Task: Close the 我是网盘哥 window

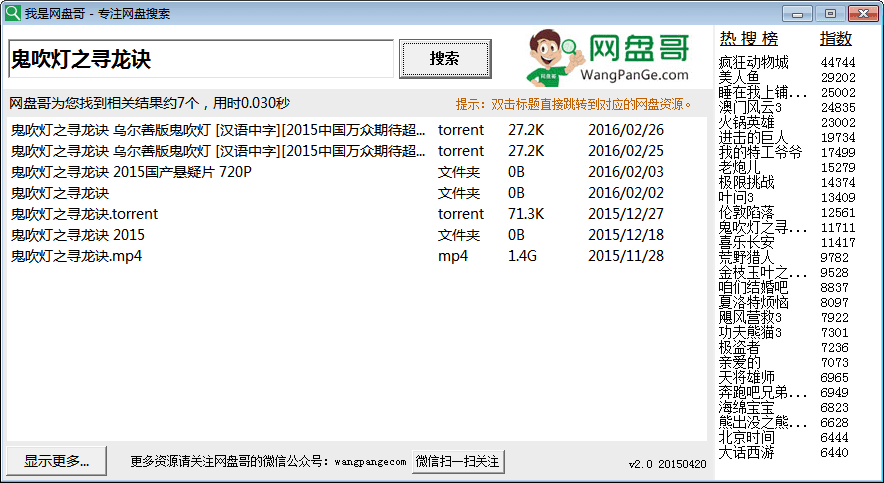Action: (x=863, y=14)
